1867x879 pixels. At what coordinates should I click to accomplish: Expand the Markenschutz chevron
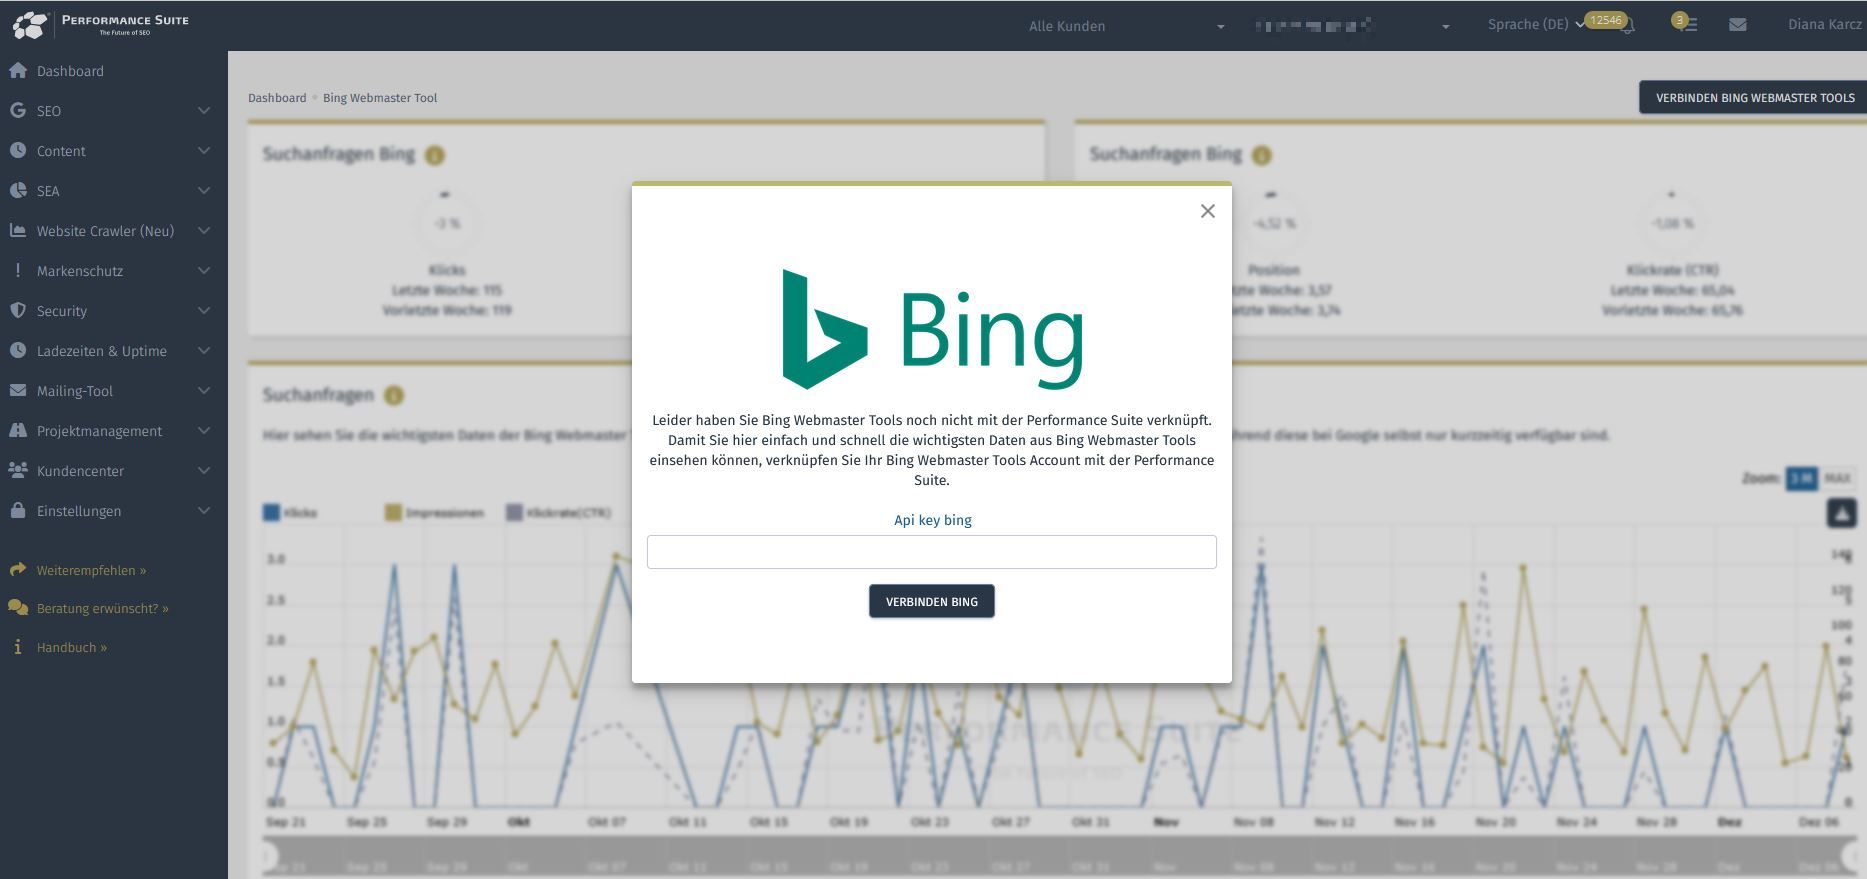(x=204, y=271)
